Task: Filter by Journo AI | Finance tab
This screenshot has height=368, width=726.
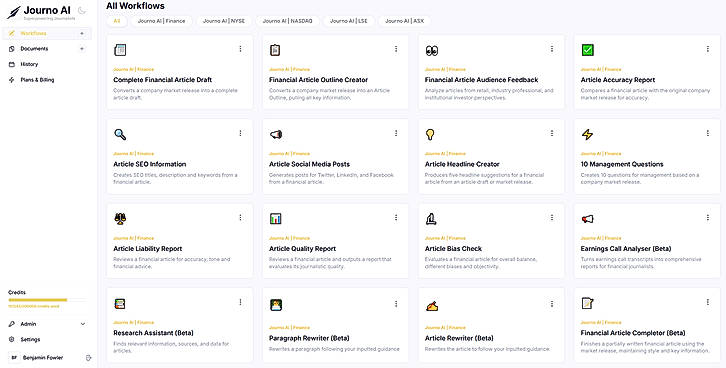Action: (161, 21)
